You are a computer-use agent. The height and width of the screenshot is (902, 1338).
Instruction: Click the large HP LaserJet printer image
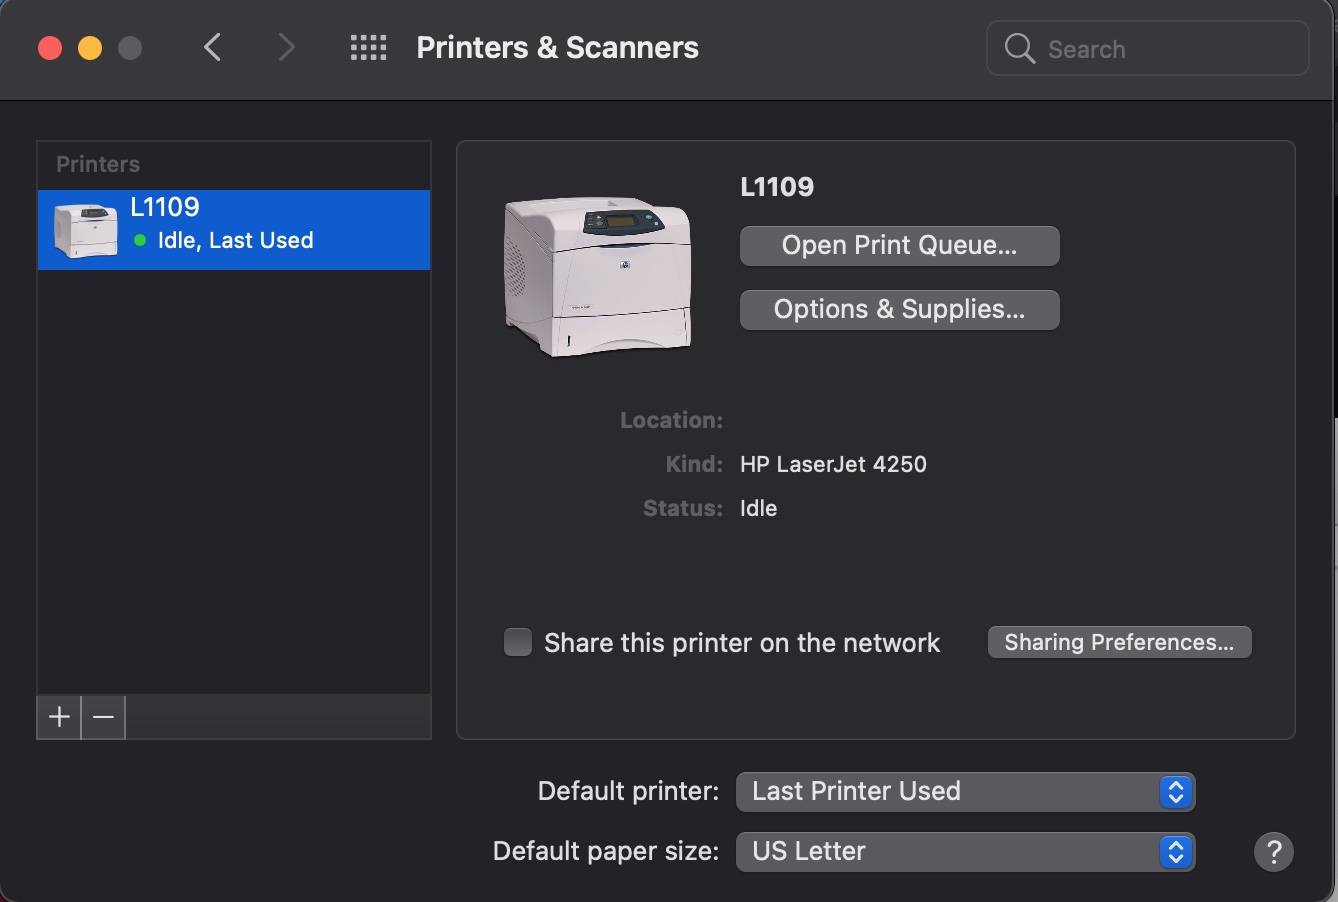click(598, 276)
